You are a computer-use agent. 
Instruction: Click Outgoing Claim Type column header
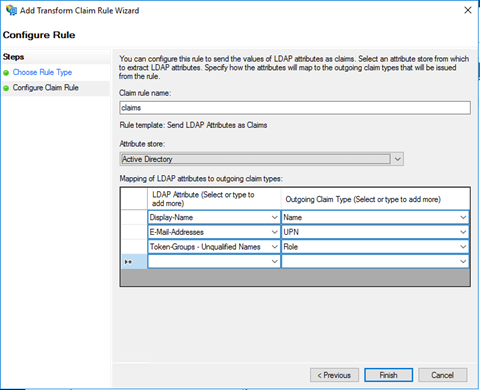pos(375,199)
